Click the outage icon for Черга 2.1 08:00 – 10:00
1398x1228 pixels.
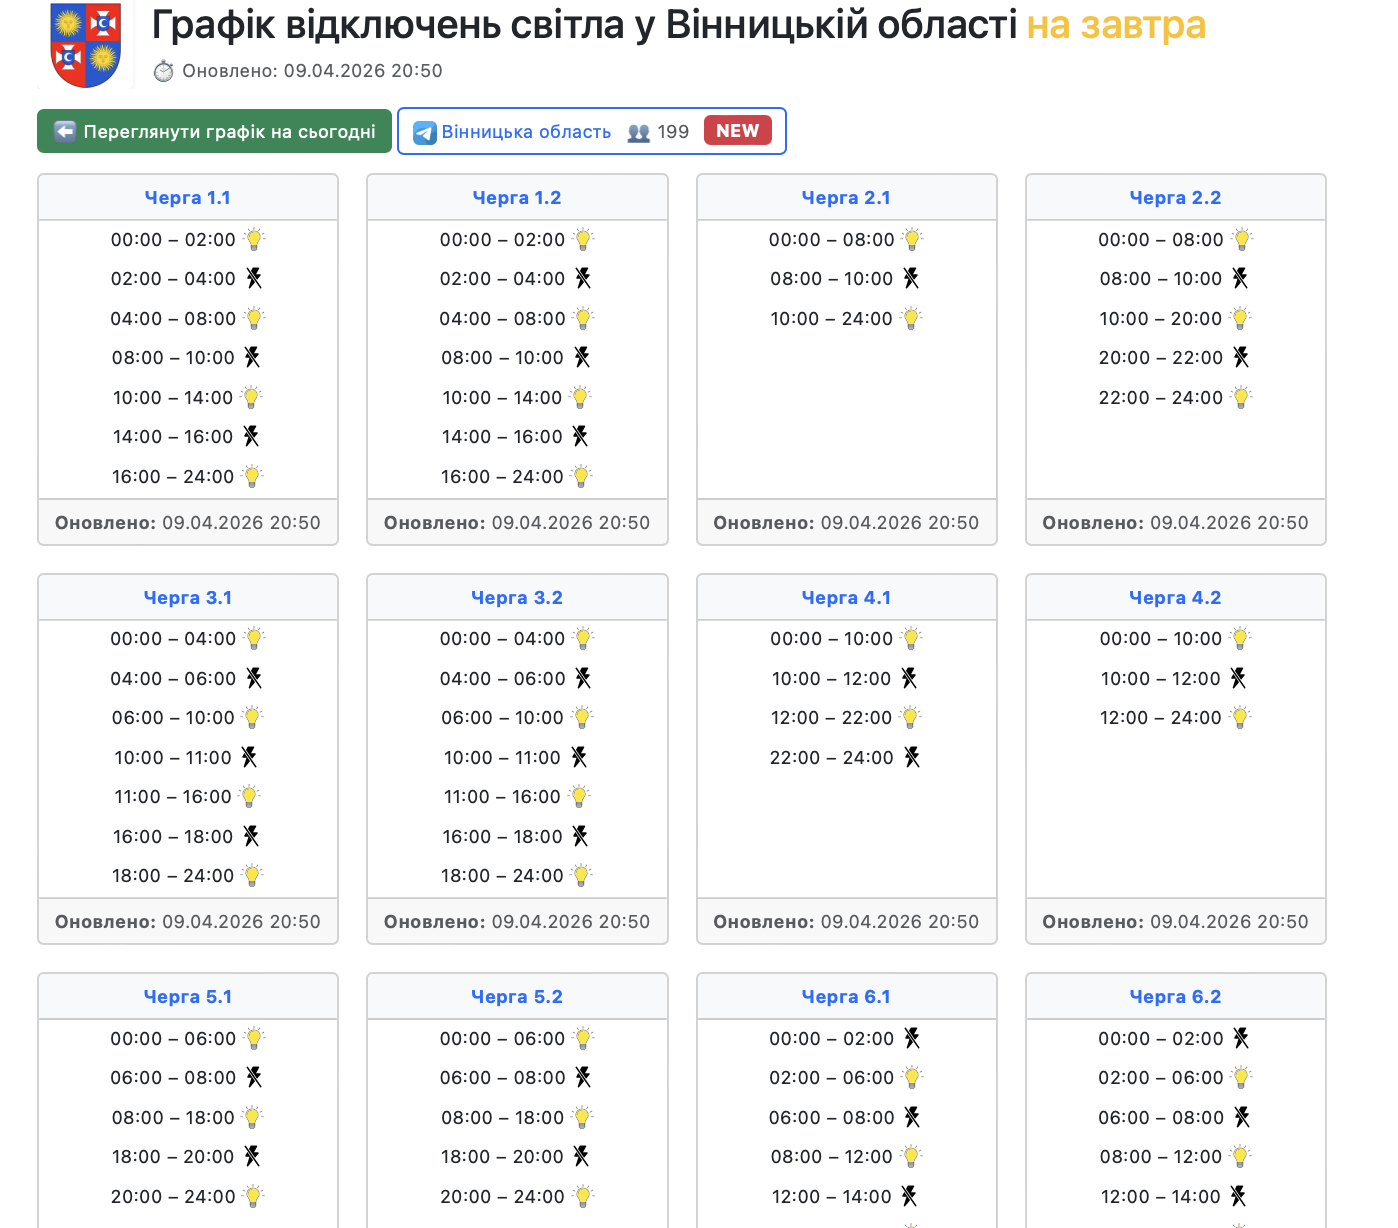[911, 279]
